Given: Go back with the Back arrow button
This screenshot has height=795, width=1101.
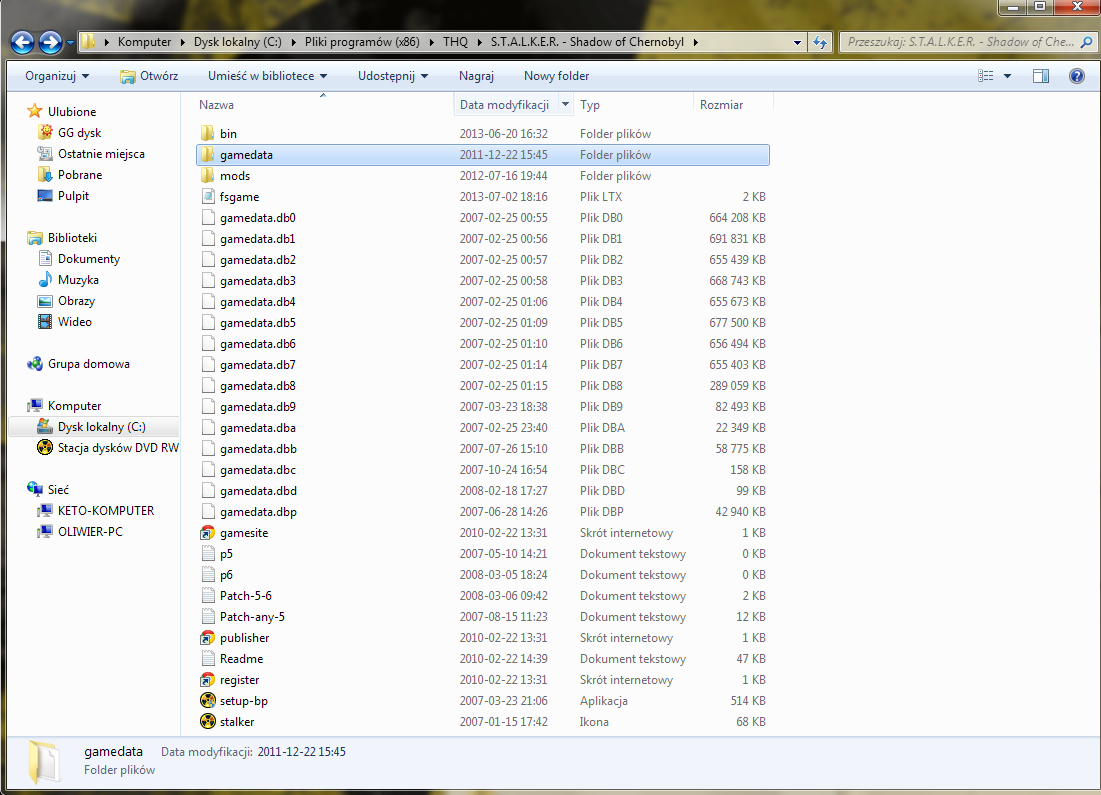Looking at the screenshot, I should click(22, 42).
